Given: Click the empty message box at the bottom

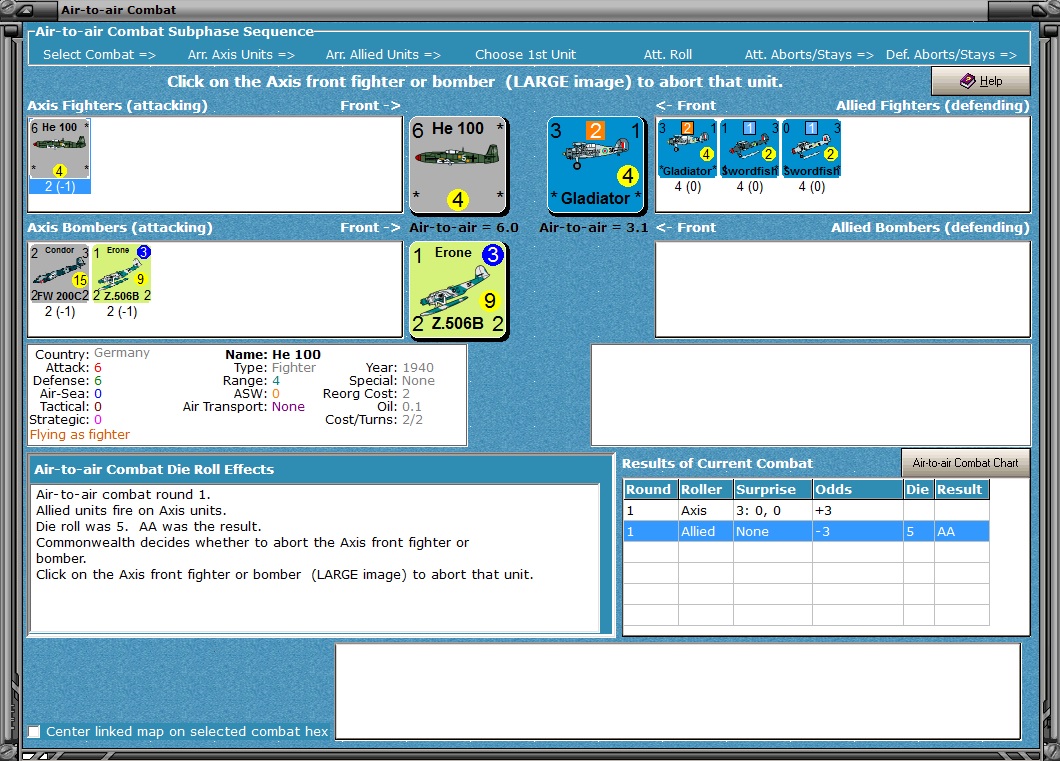Looking at the screenshot, I should 678,691.
